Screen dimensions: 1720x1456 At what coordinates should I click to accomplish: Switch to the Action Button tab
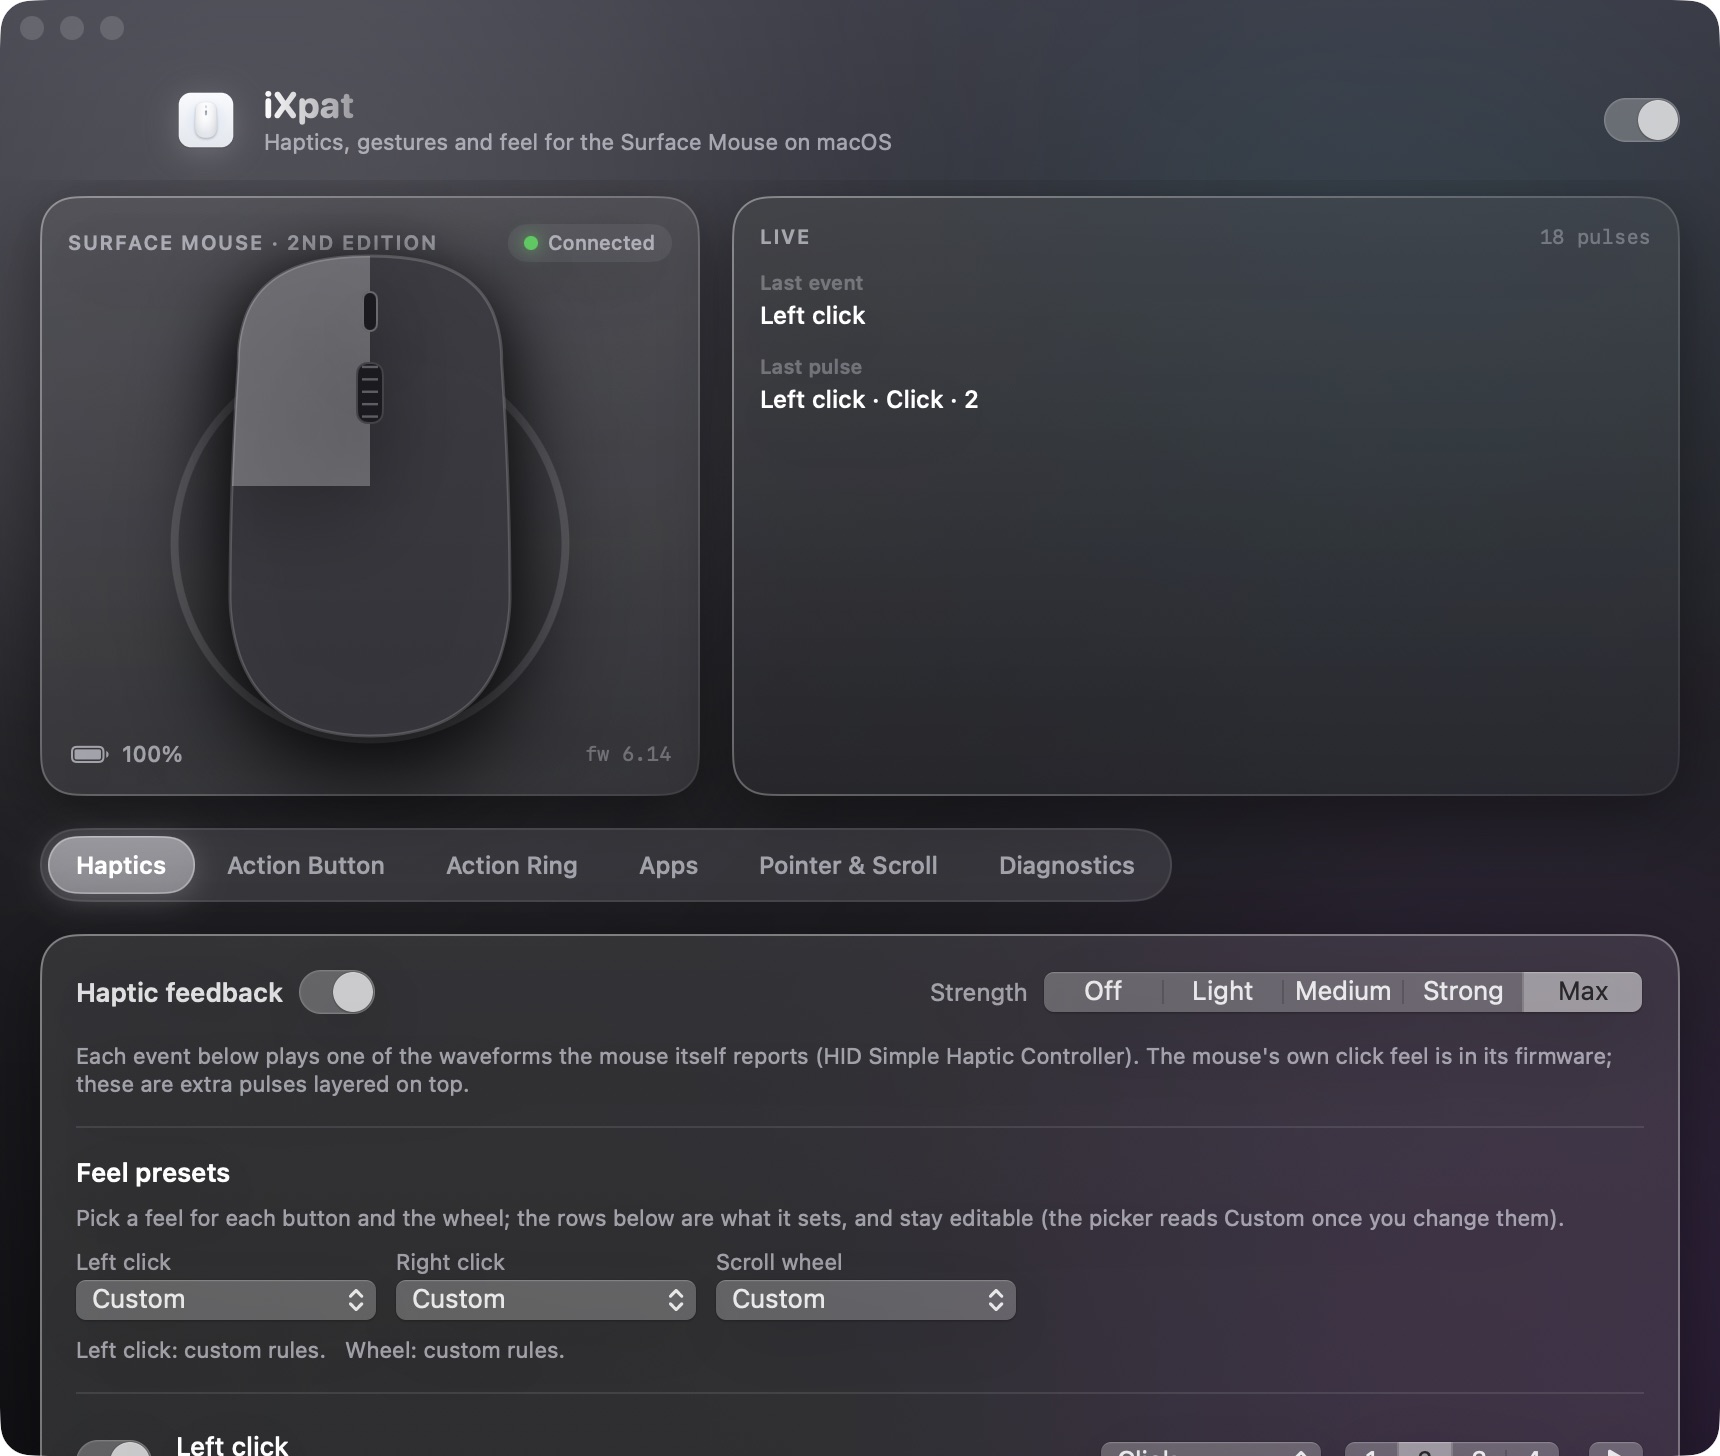[x=306, y=865]
